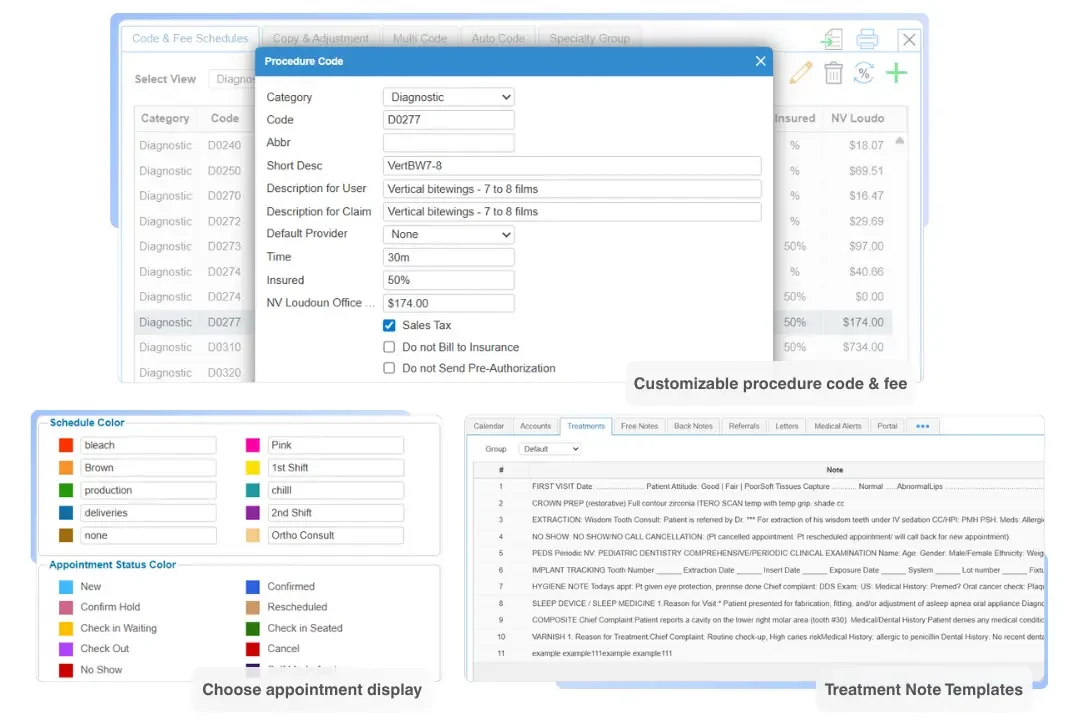1080x720 pixels.
Task: Enable the Sales Tax checkbox
Action: (388, 324)
